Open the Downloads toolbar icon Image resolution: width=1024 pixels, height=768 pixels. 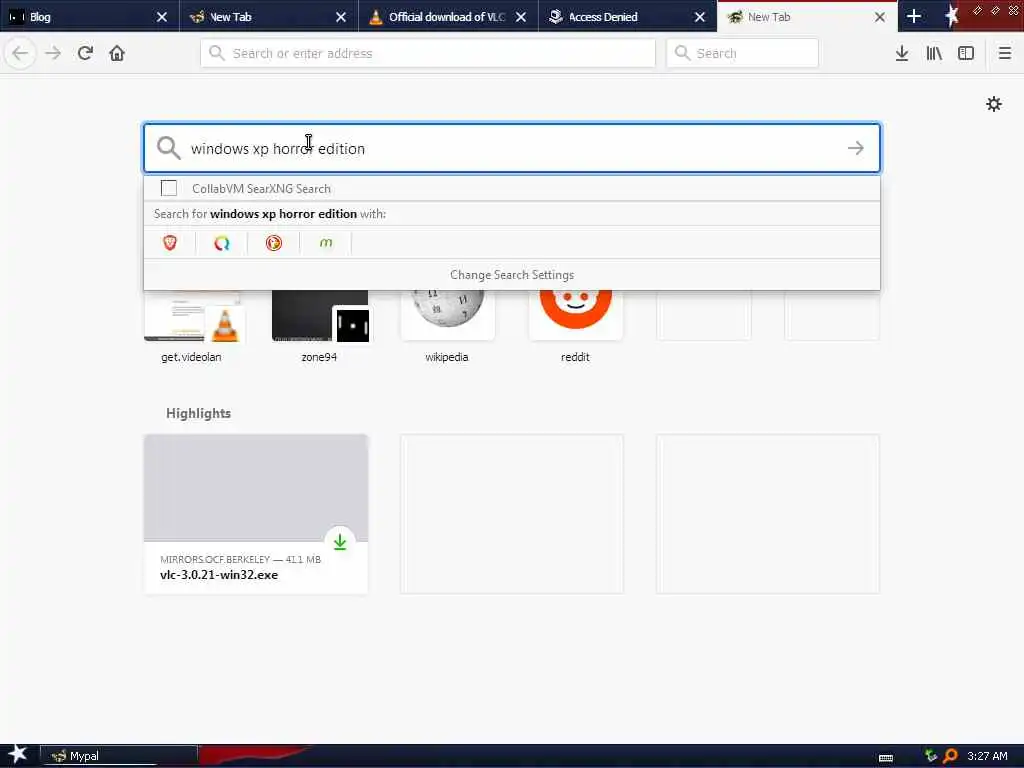pos(902,53)
